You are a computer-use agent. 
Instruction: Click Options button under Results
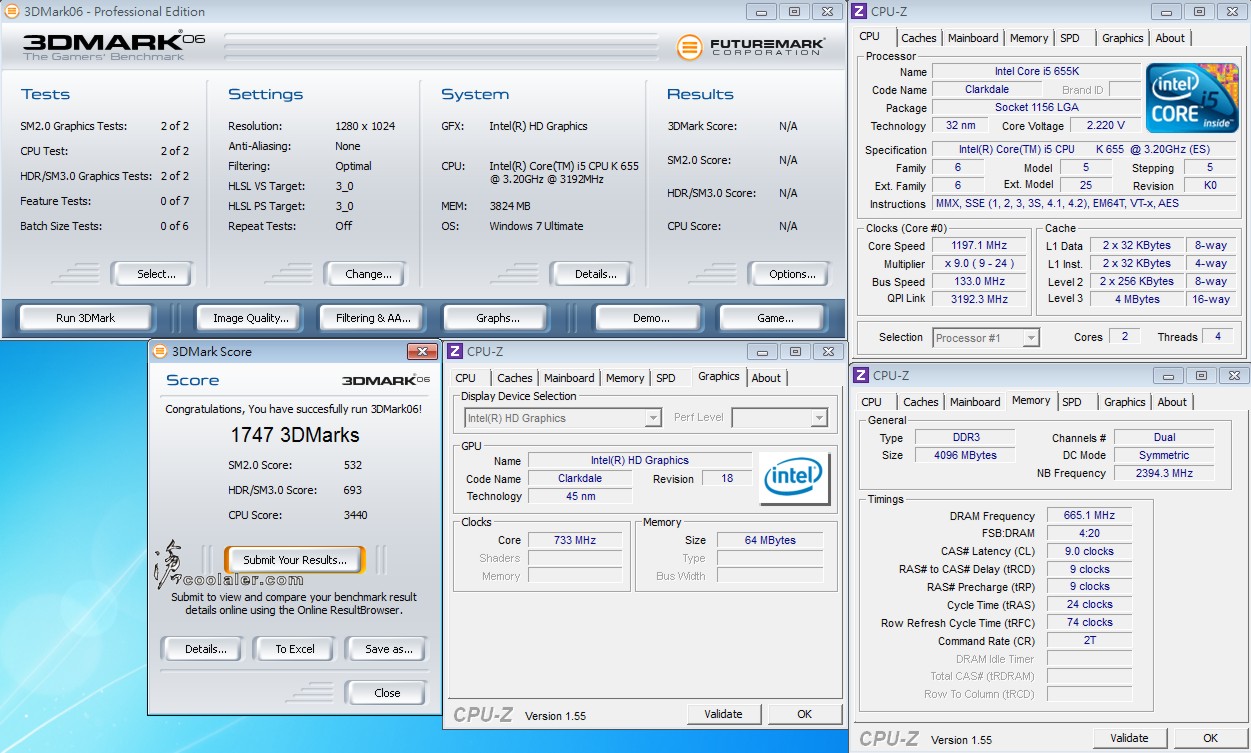(x=787, y=274)
